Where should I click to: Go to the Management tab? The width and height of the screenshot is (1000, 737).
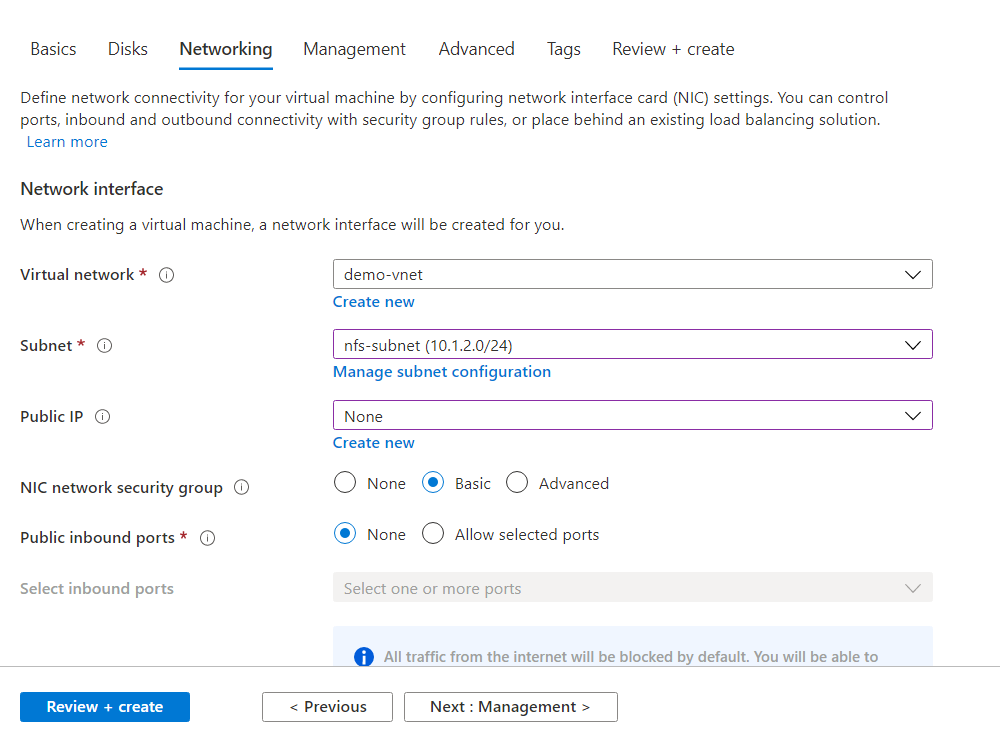tap(354, 49)
